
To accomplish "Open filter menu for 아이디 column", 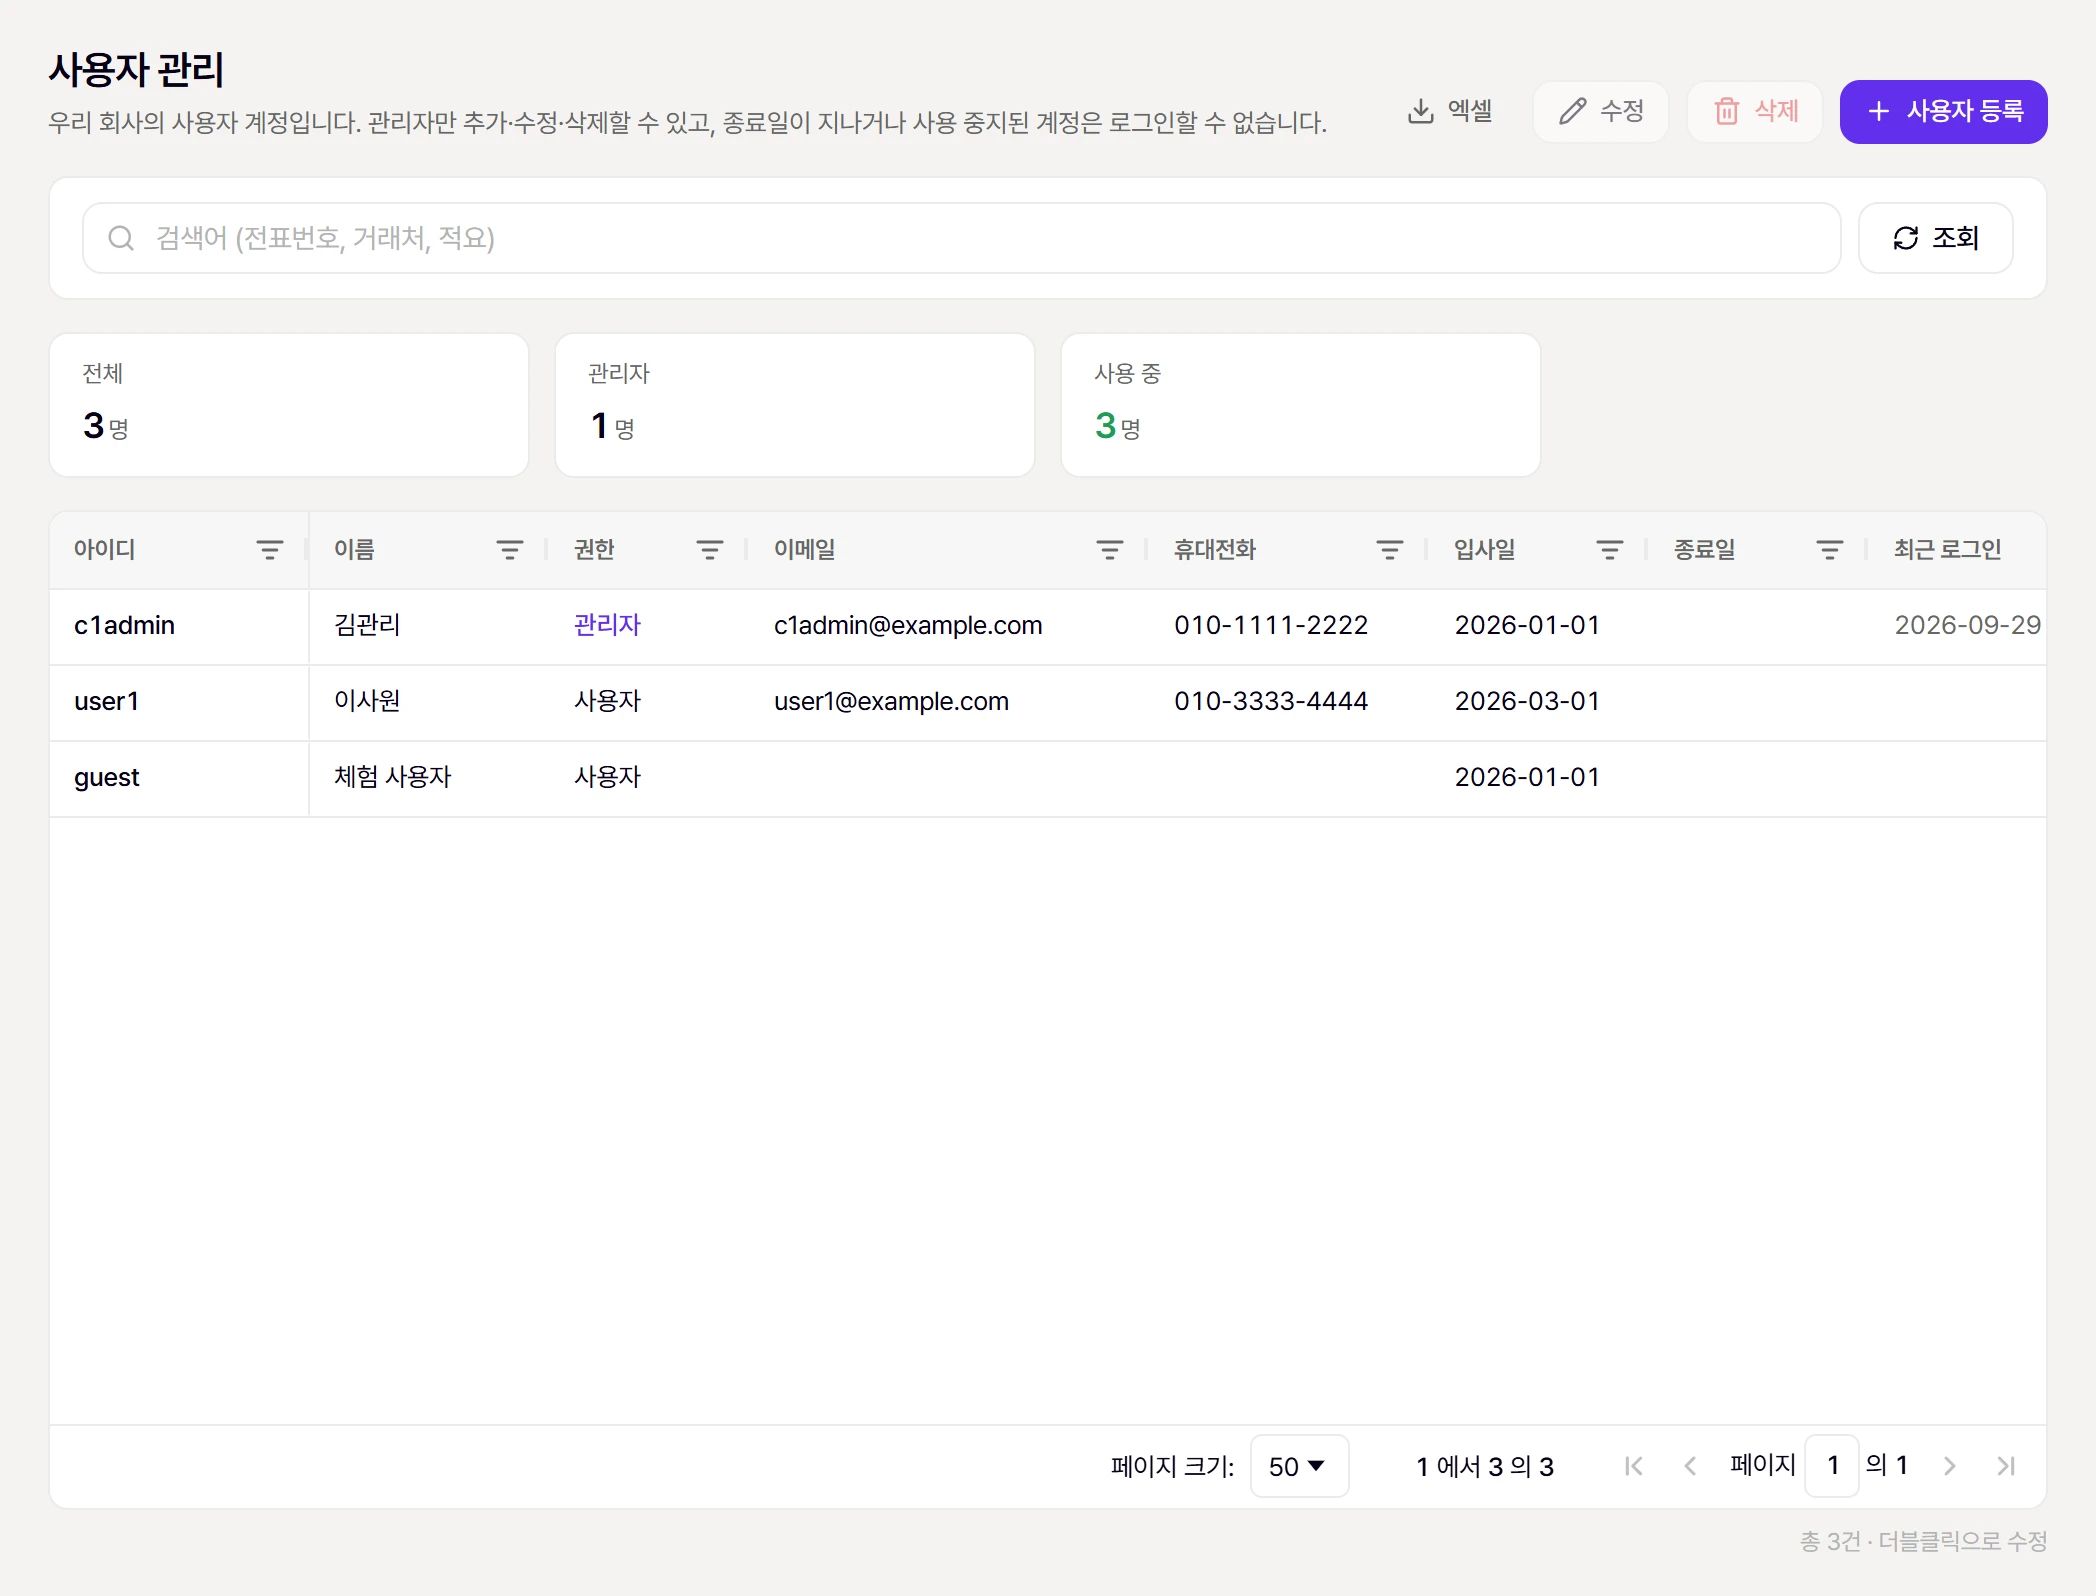I will click(x=269, y=550).
